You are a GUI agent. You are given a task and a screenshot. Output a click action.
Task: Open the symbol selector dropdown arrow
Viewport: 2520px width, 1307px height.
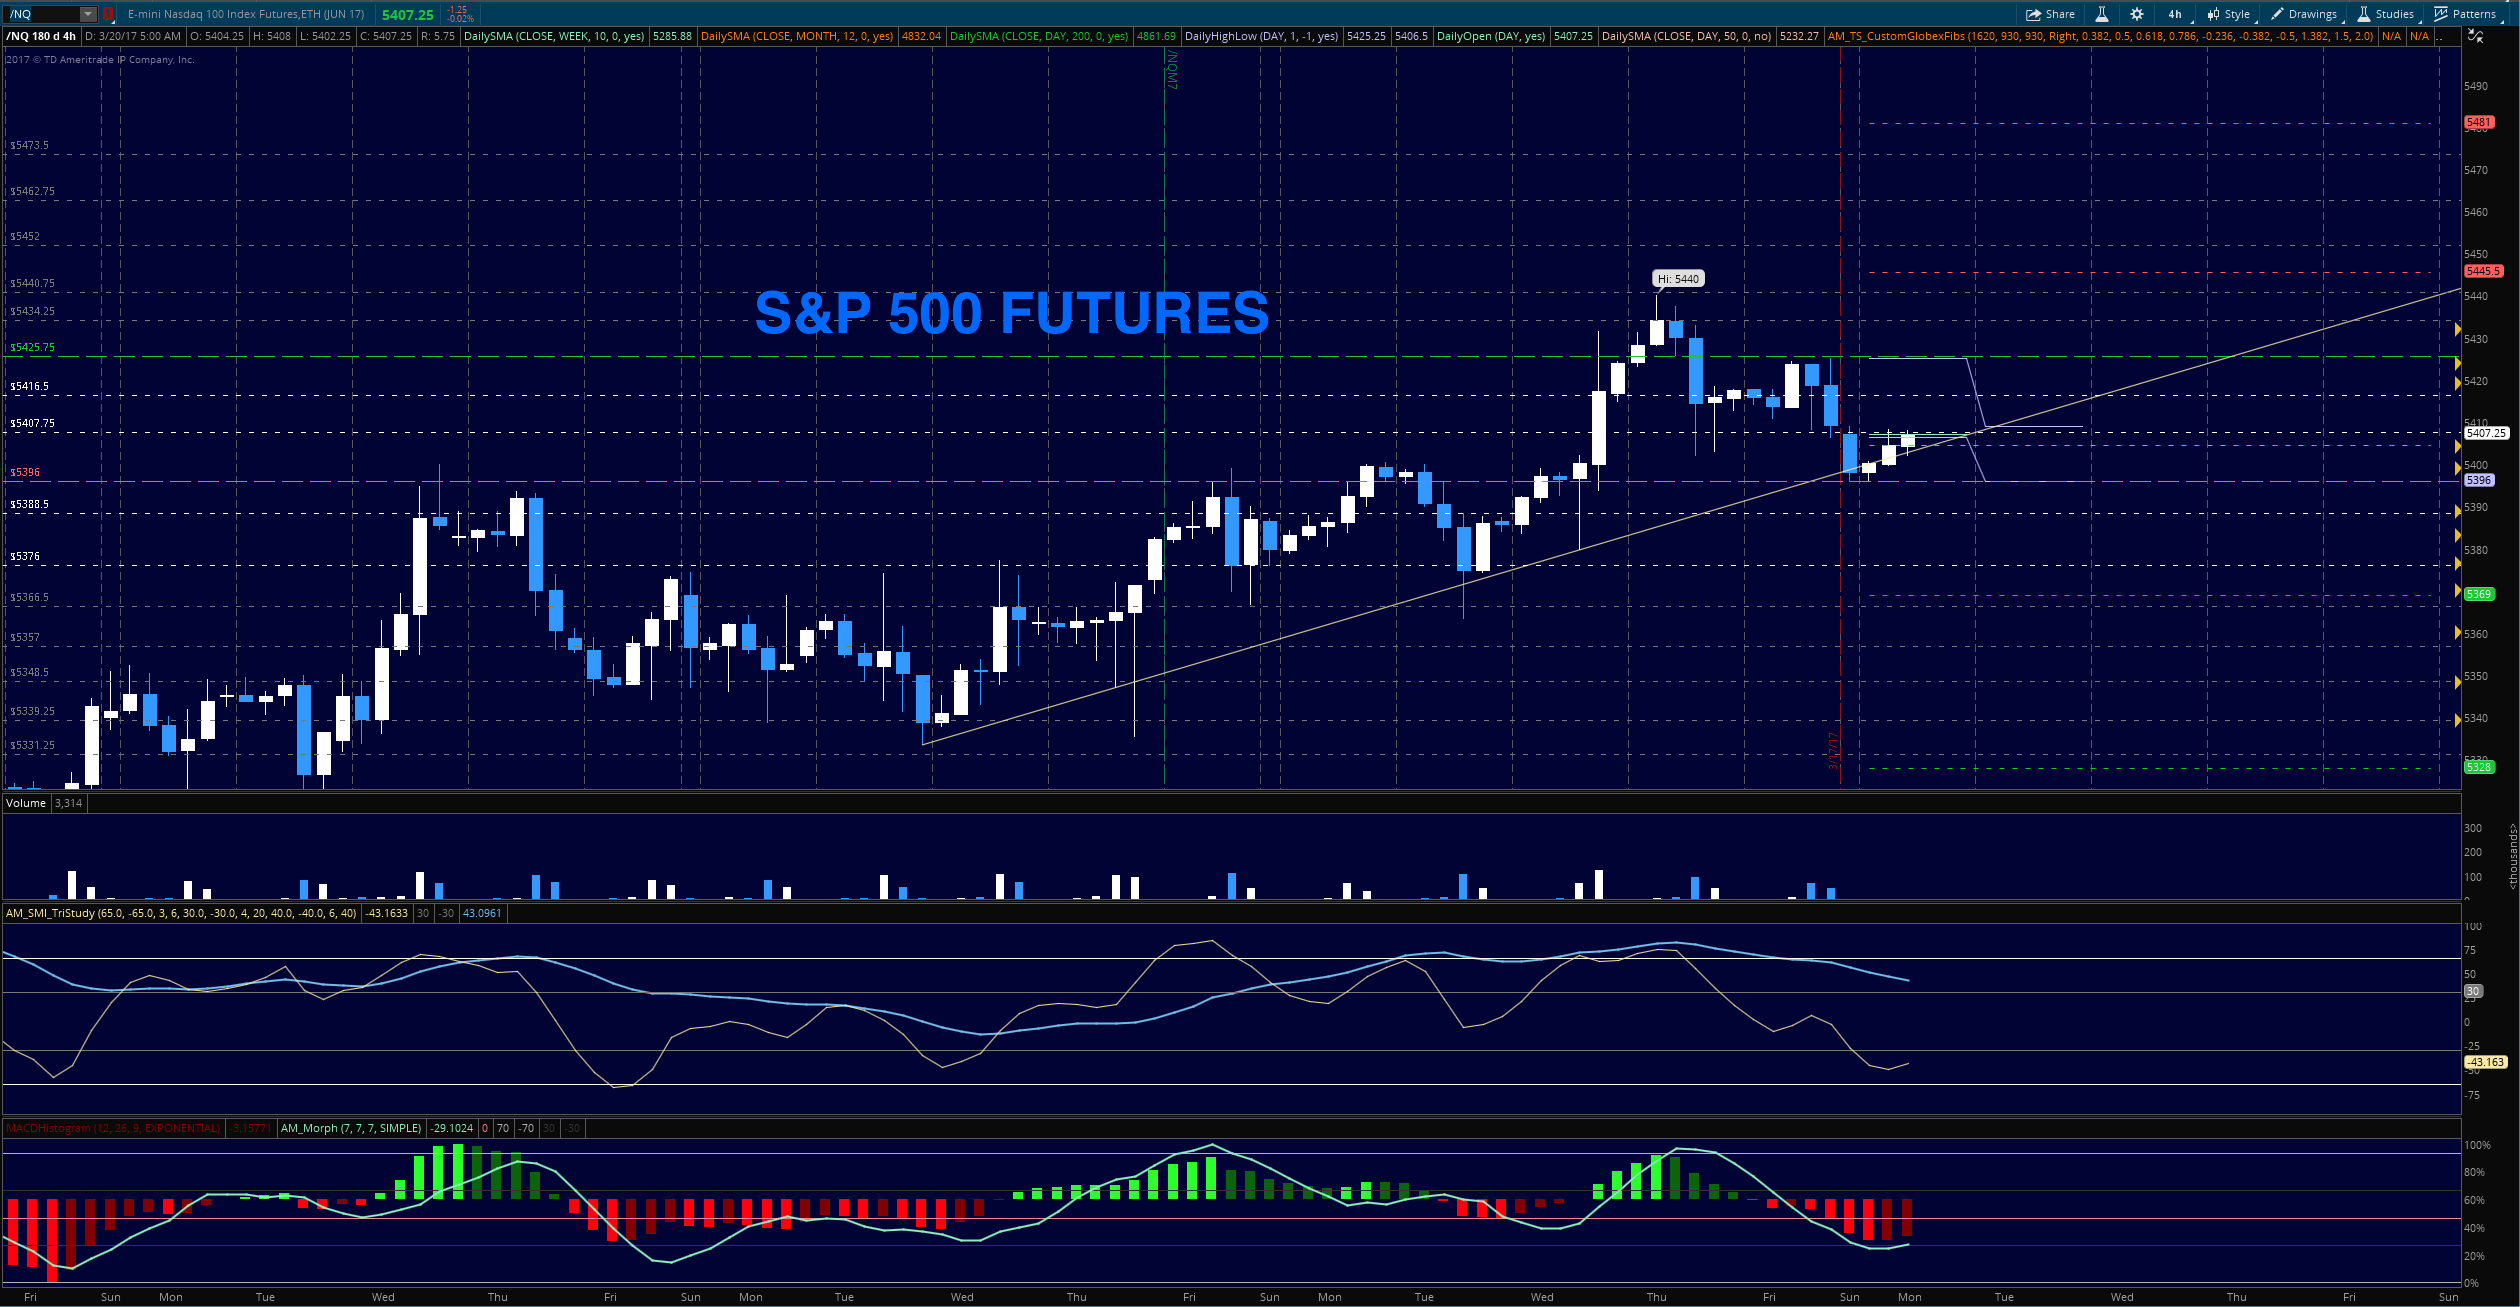point(88,14)
